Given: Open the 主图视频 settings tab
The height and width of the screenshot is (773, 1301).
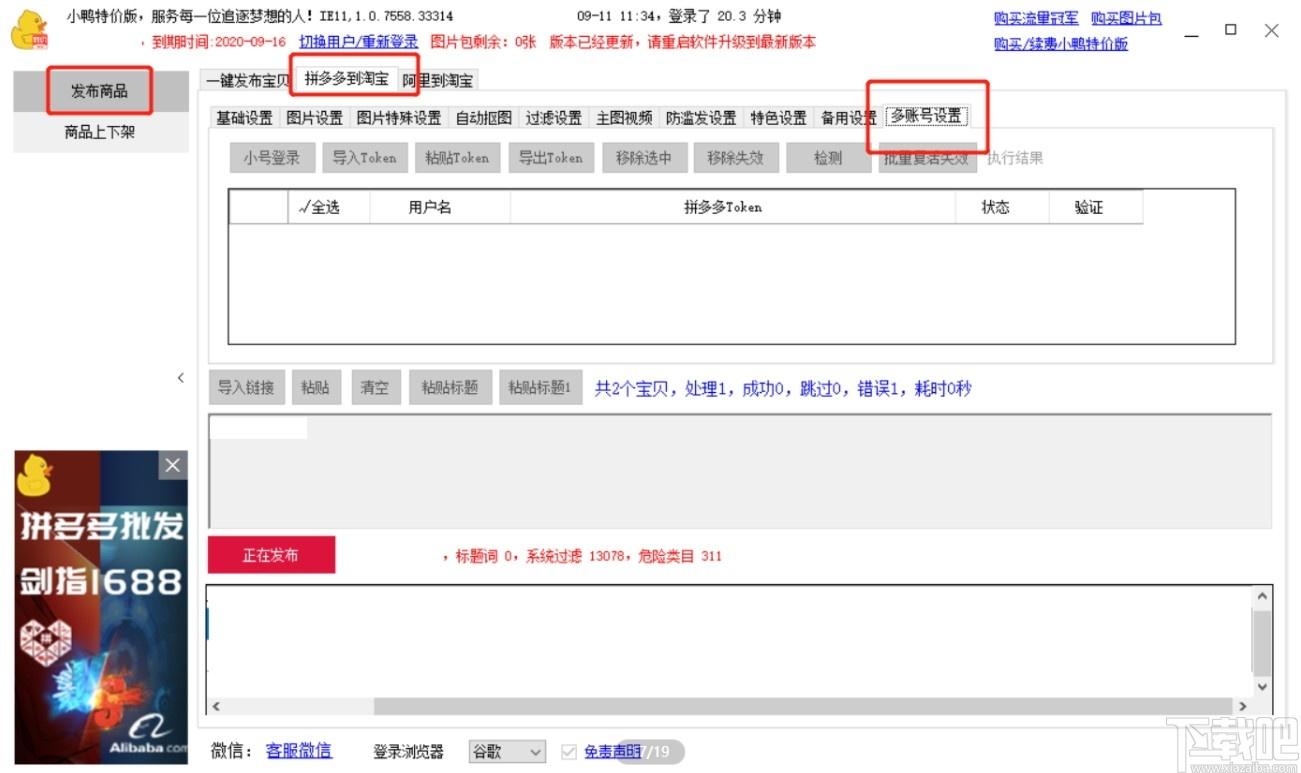Looking at the screenshot, I should tap(624, 118).
